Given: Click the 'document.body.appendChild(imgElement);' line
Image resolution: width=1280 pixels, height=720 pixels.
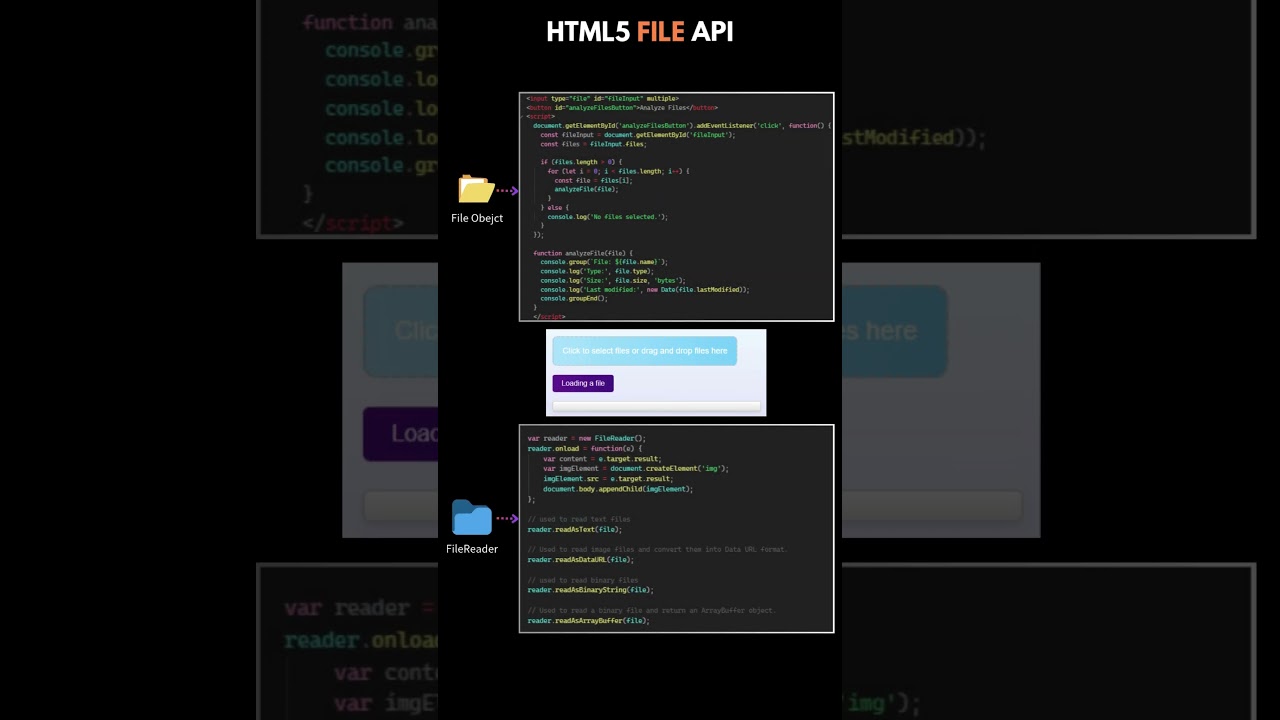Looking at the screenshot, I should (x=618, y=489).
